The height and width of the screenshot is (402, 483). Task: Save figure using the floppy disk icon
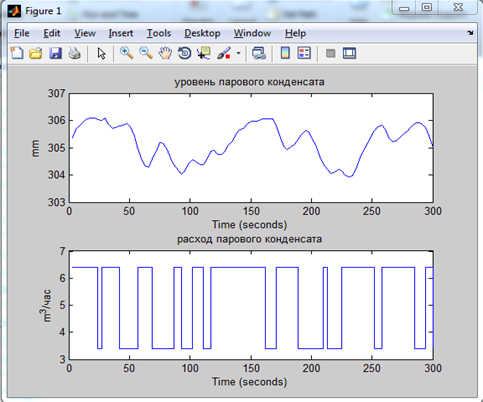(55, 53)
